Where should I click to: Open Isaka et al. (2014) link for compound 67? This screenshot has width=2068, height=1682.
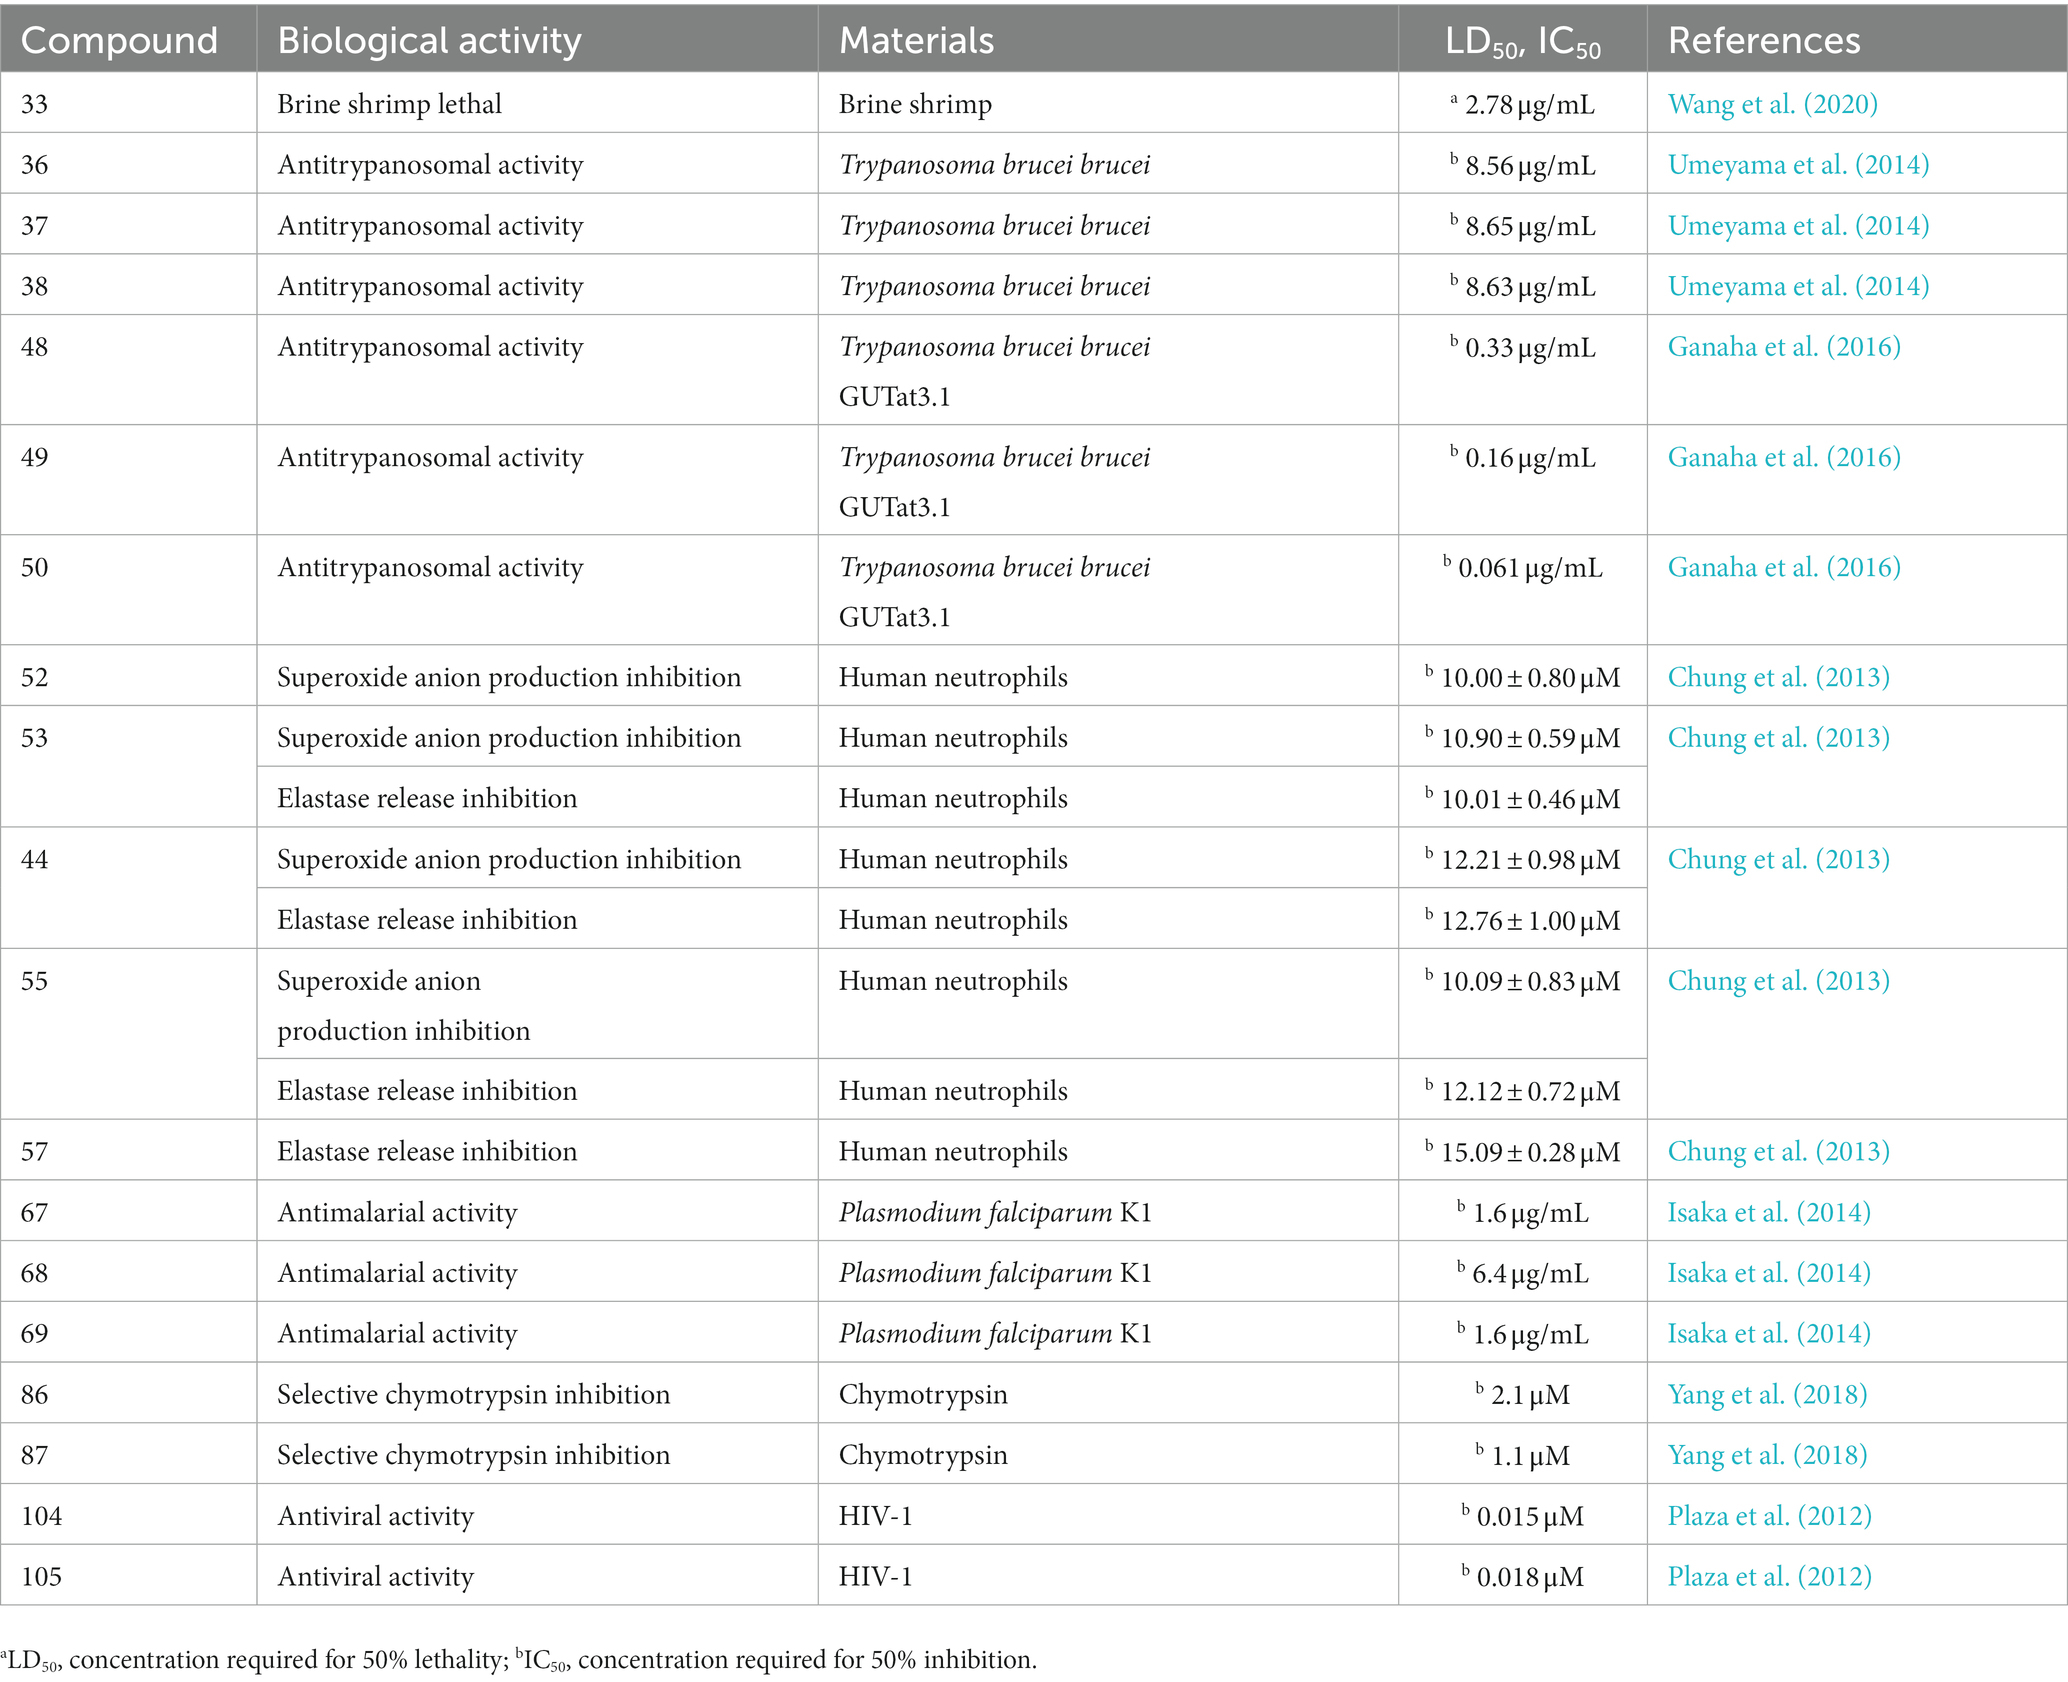(1769, 1212)
